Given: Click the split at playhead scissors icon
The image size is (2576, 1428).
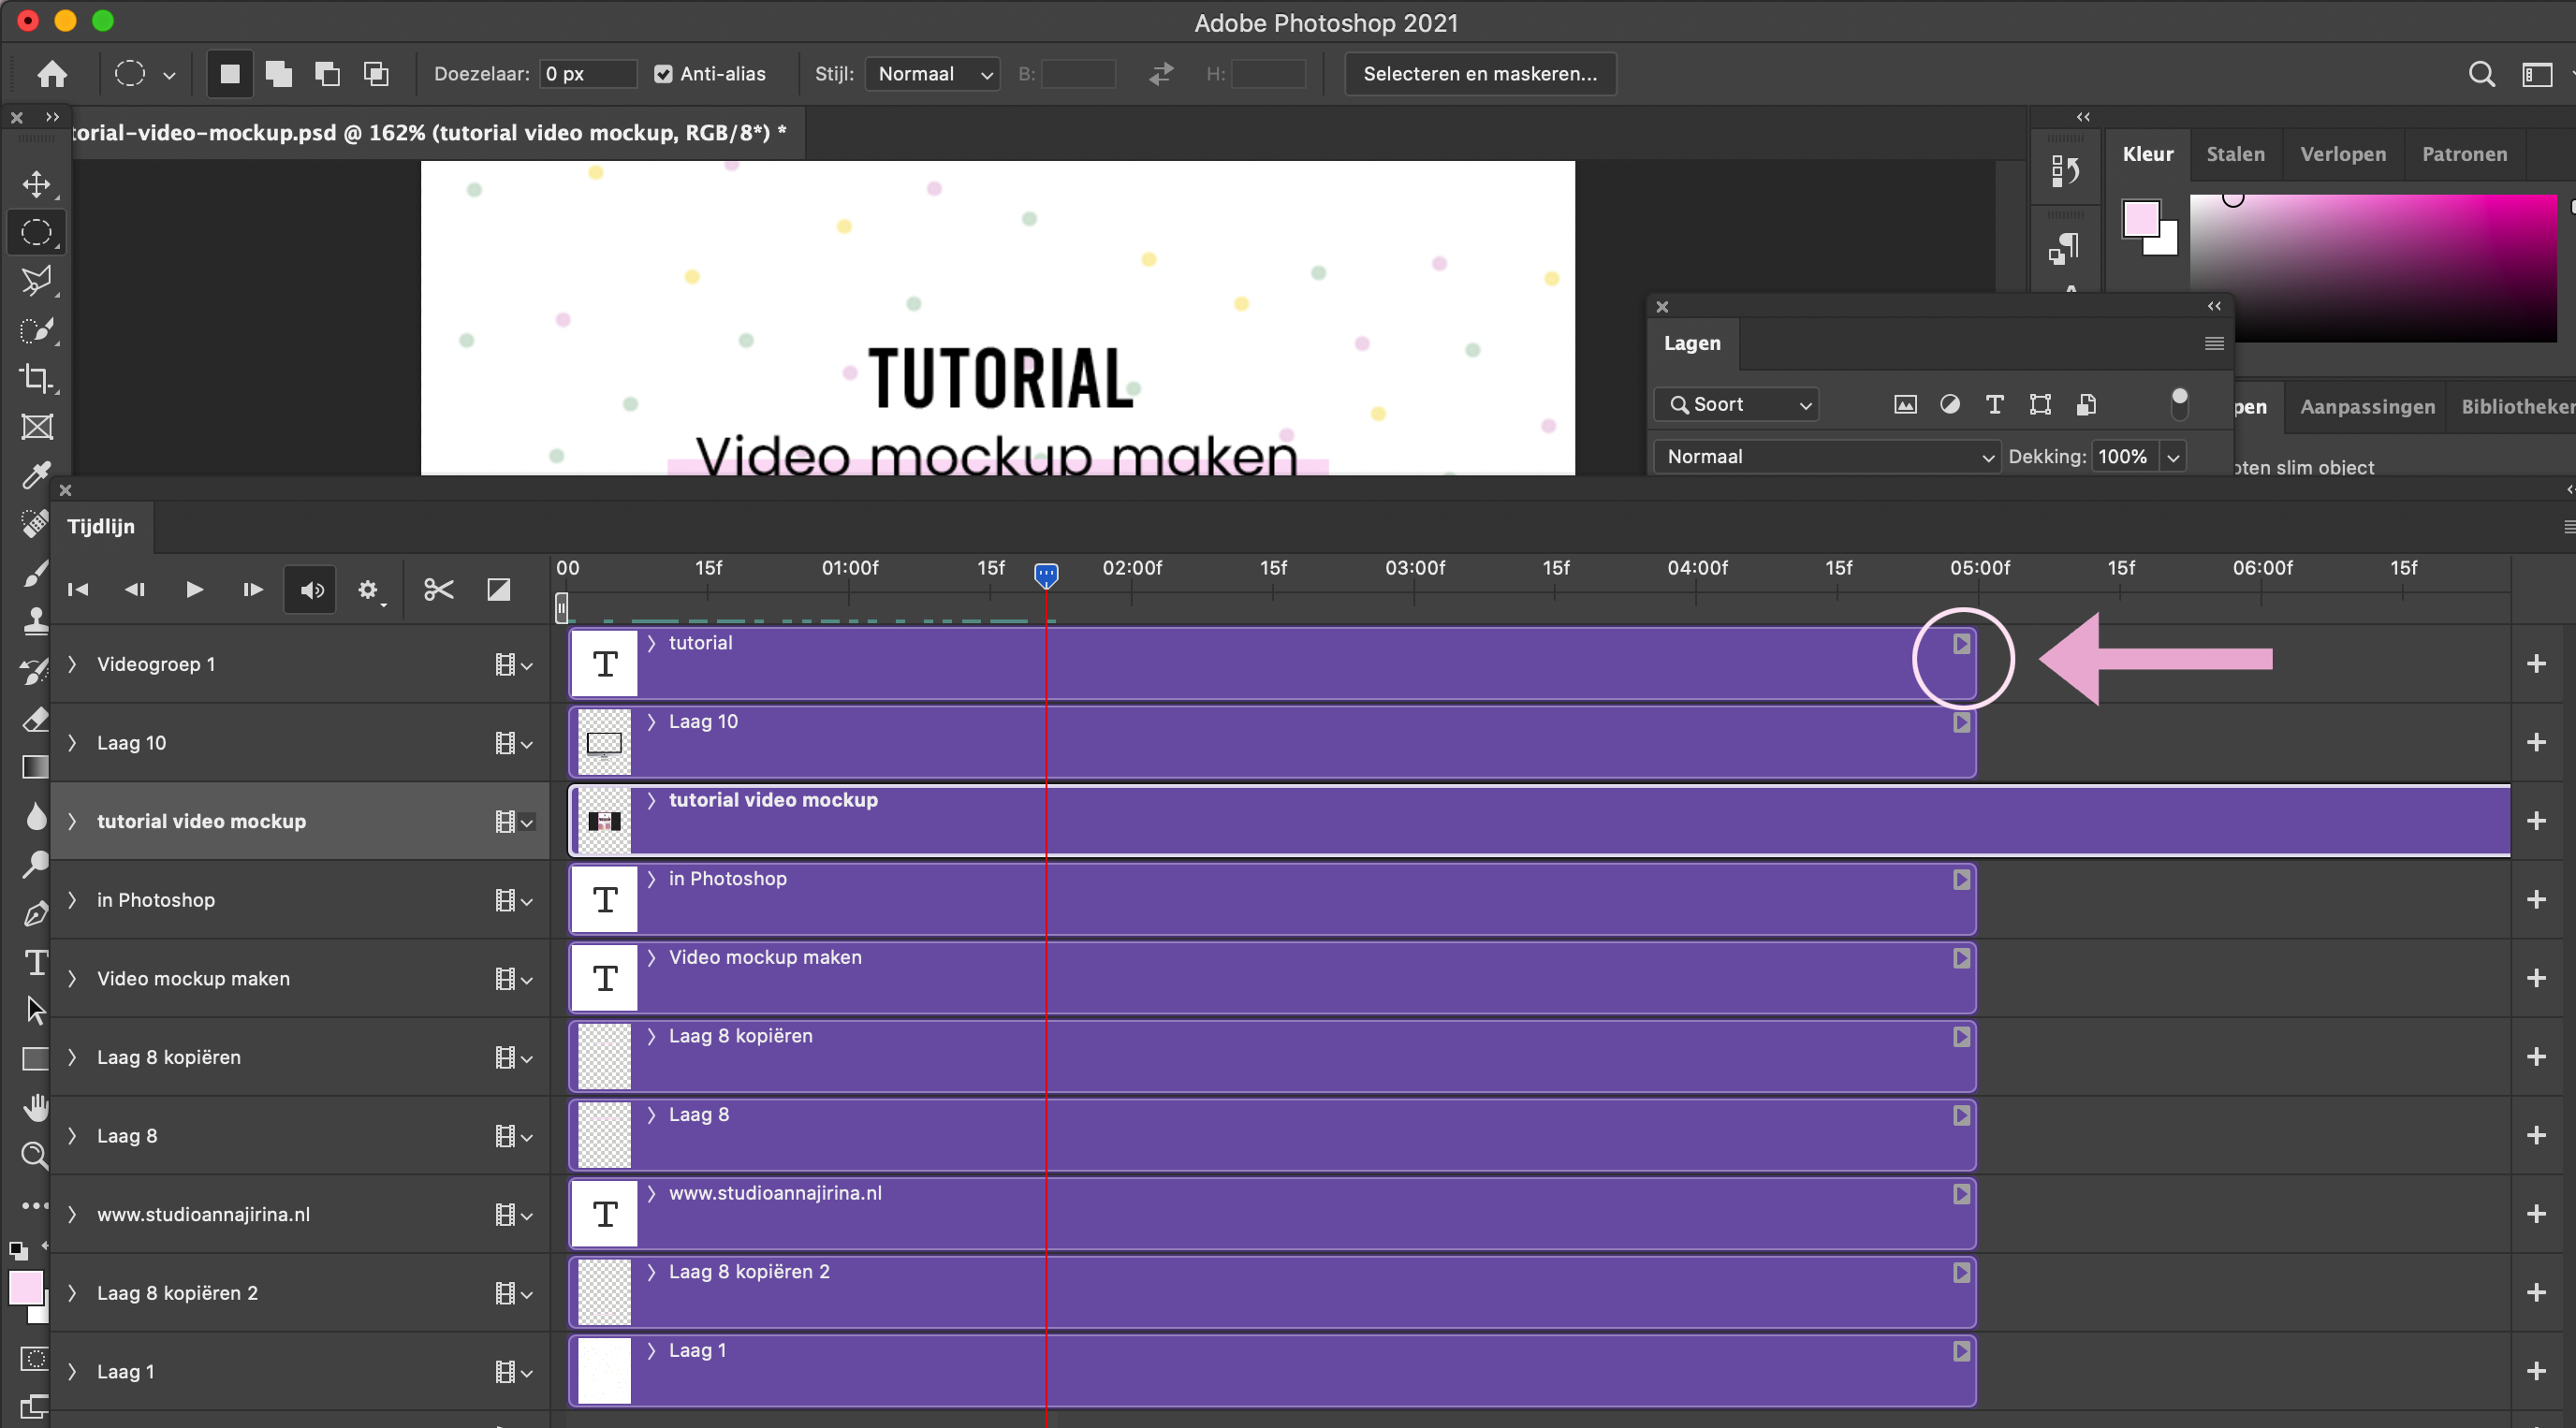Looking at the screenshot, I should tap(438, 590).
